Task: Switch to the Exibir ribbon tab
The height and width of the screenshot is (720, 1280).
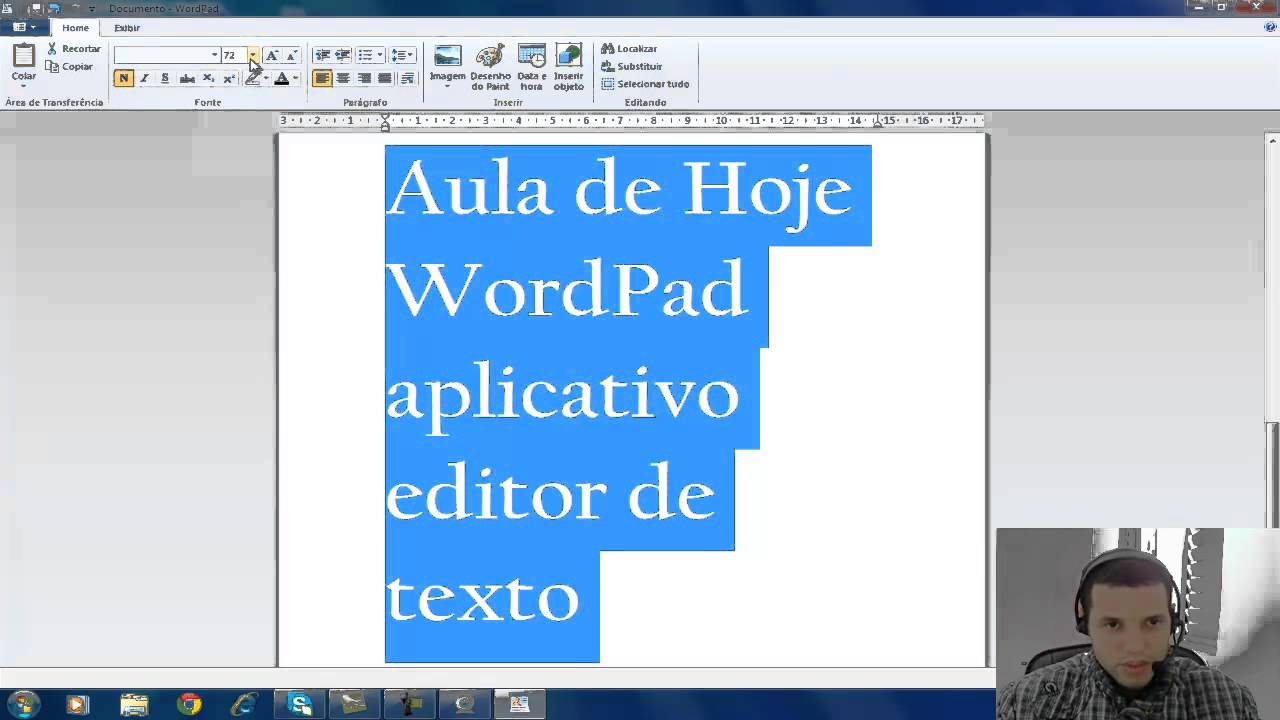Action: click(127, 28)
